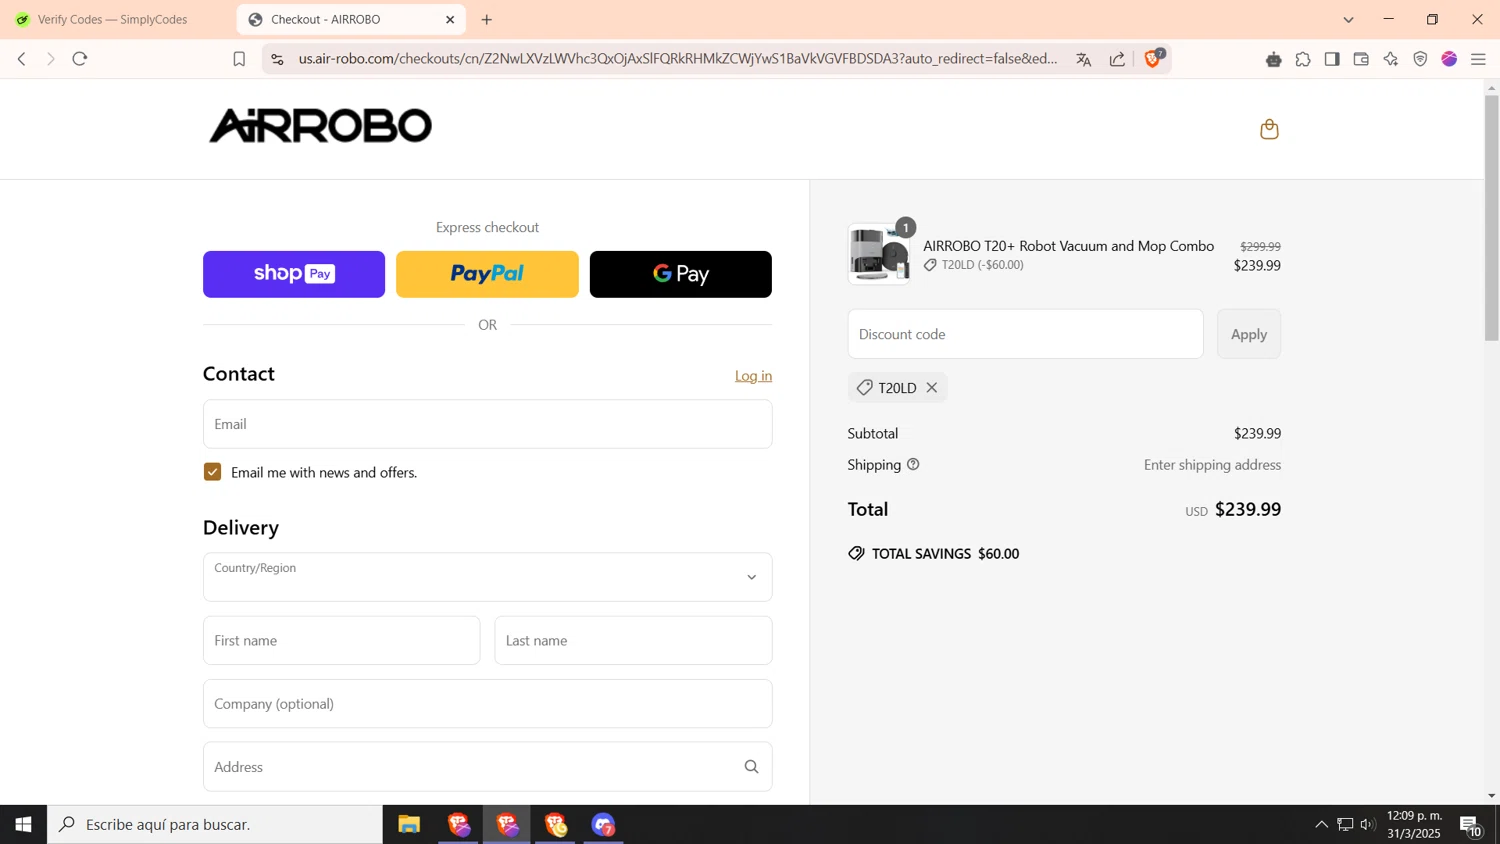Go back to previous page
This screenshot has width=1500, height=844.
[21, 59]
